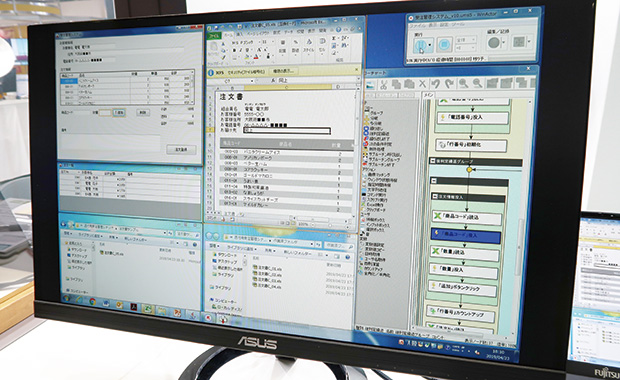The height and width of the screenshot is (380, 620).
Task: Open the dropdown arrow beside the record button
Action: (504, 43)
